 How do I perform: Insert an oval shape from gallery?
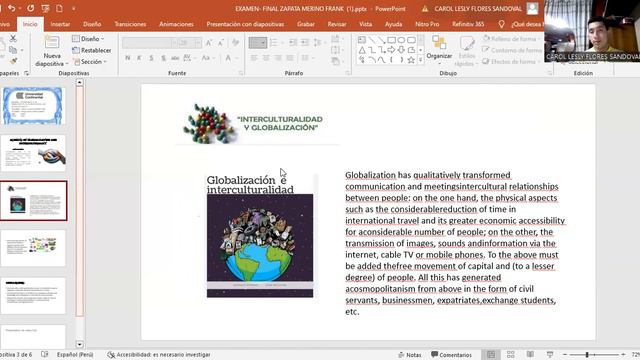click(x=401, y=40)
